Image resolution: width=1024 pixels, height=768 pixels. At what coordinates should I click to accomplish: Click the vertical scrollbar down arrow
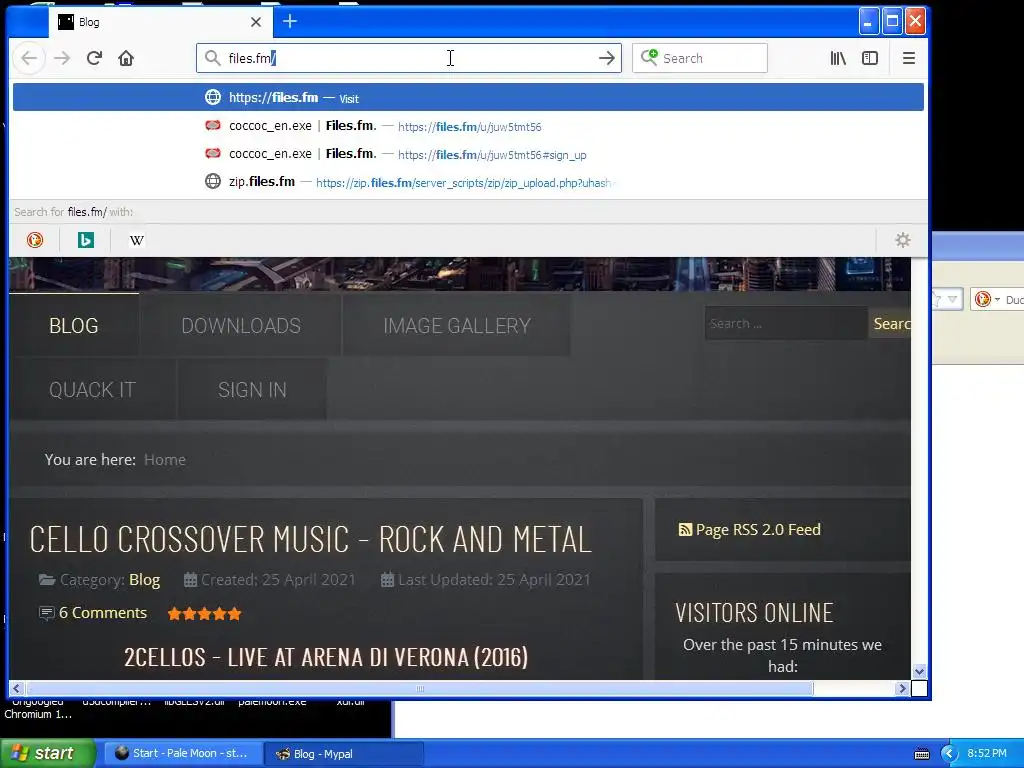(920, 671)
